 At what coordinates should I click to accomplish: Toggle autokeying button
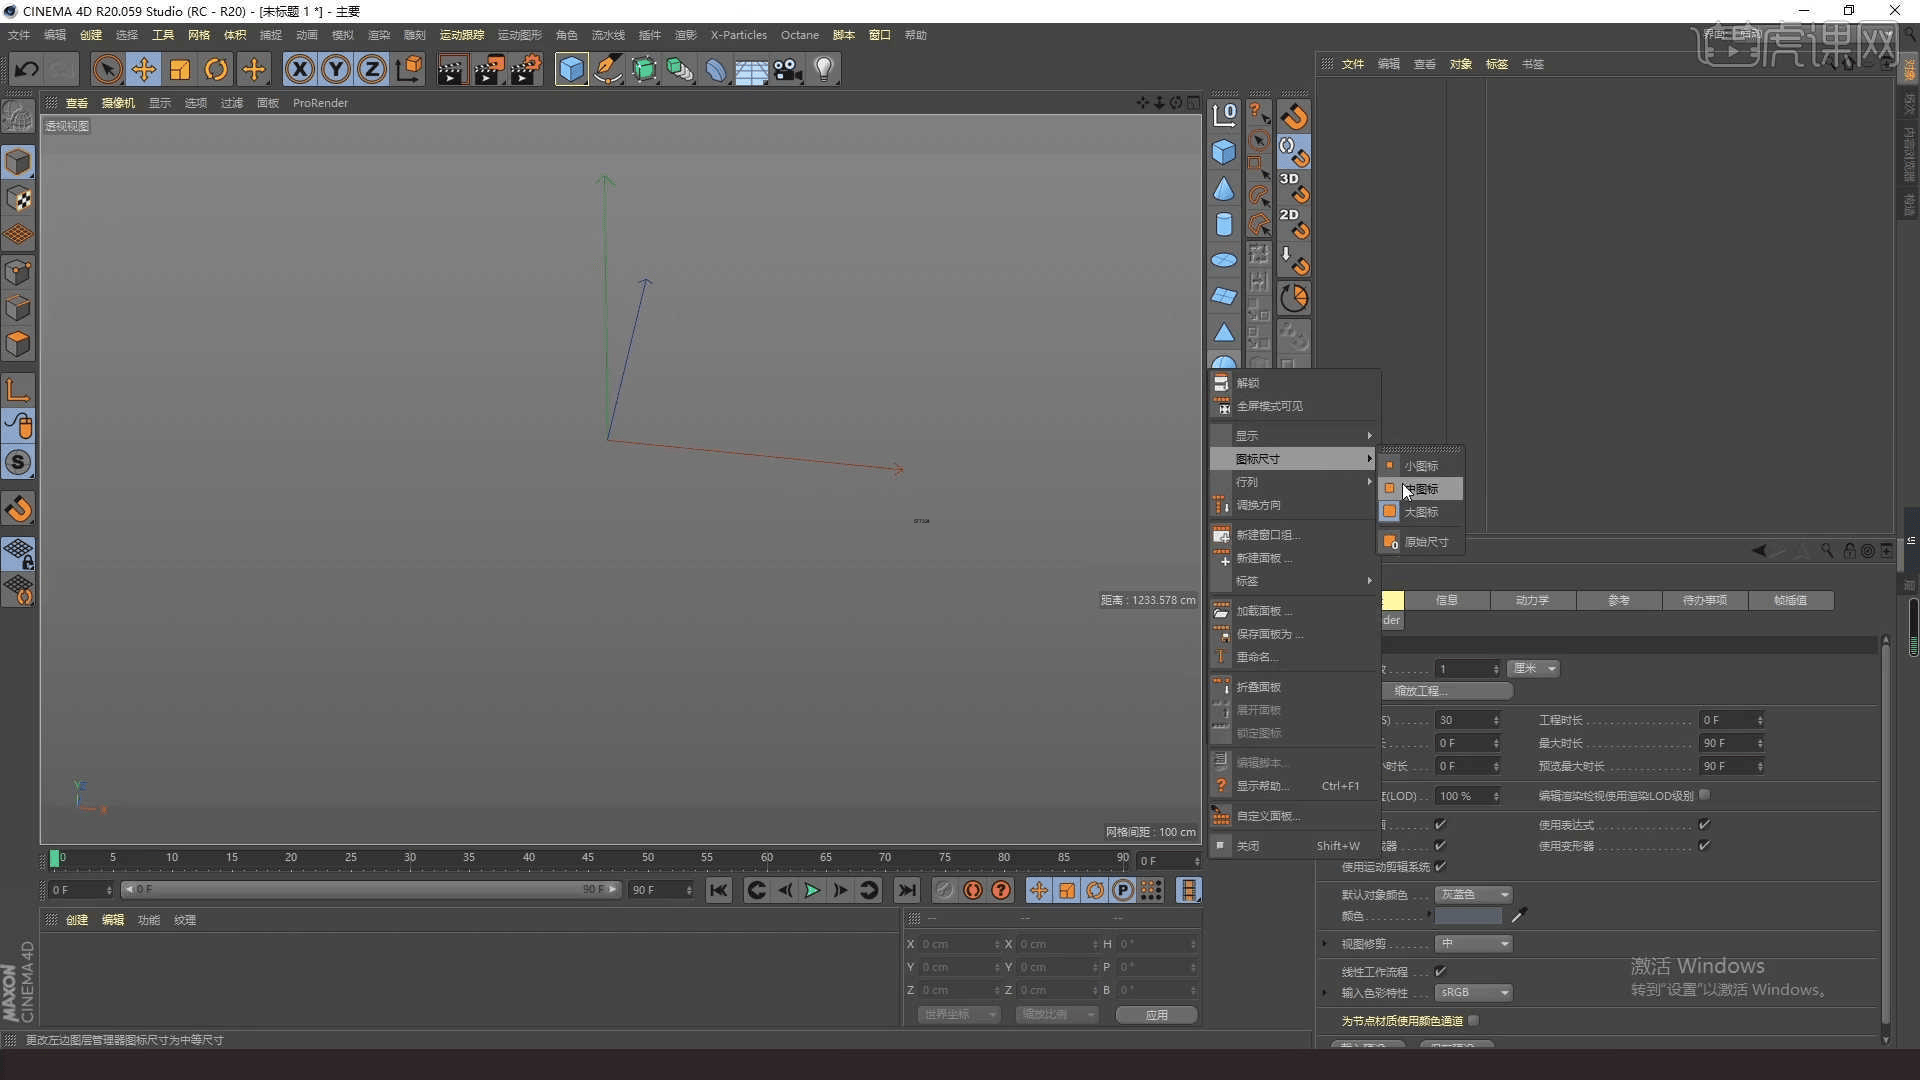[x=972, y=890]
